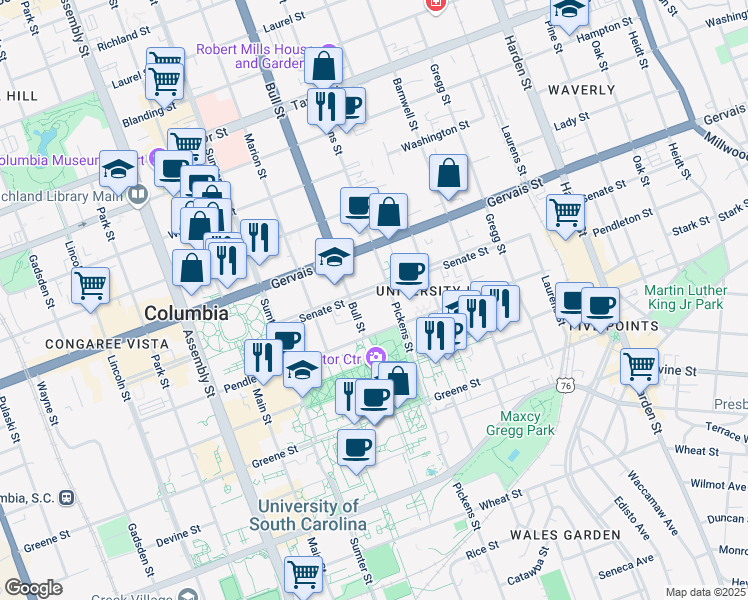The height and width of the screenshot is (600, 748).
Task: Select the coffee cup marker above University of South Carolina
Action: pyautogui.click(x=356, y=448)
